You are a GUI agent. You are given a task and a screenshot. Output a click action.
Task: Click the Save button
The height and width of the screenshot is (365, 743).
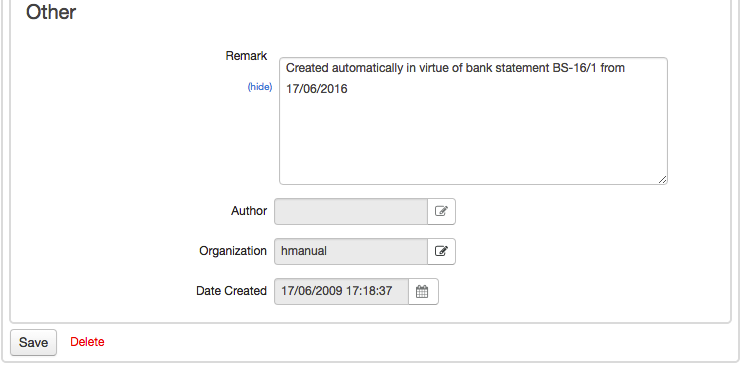(34, 342)
